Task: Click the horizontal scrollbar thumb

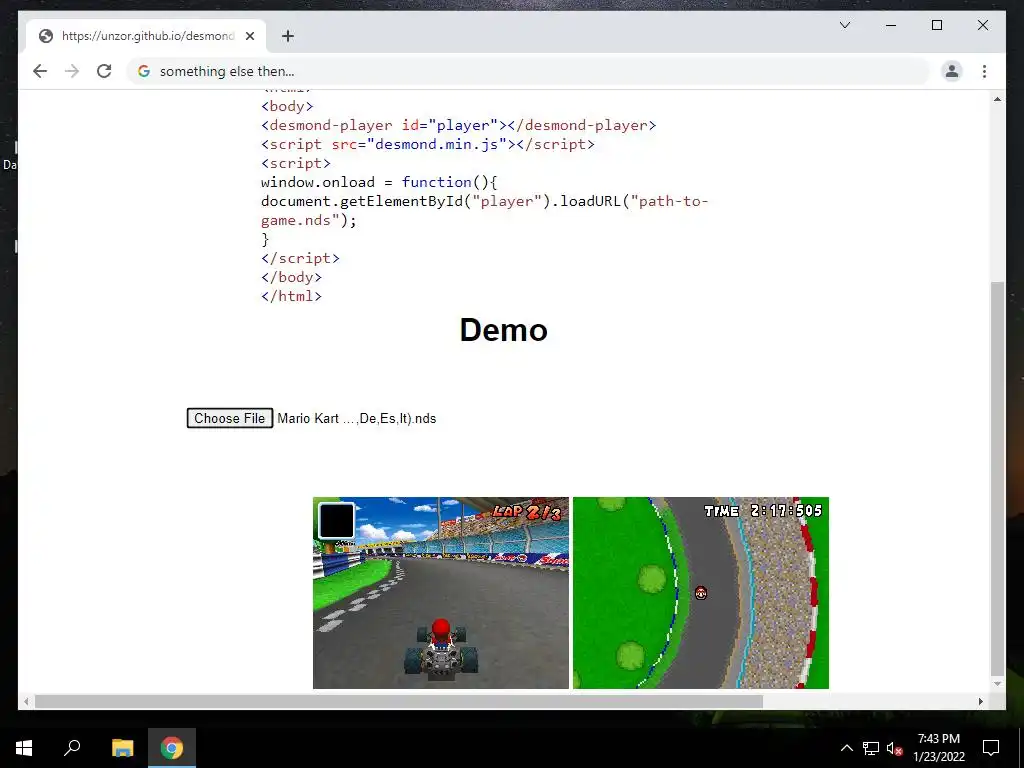Action: (x=398, y=701)
